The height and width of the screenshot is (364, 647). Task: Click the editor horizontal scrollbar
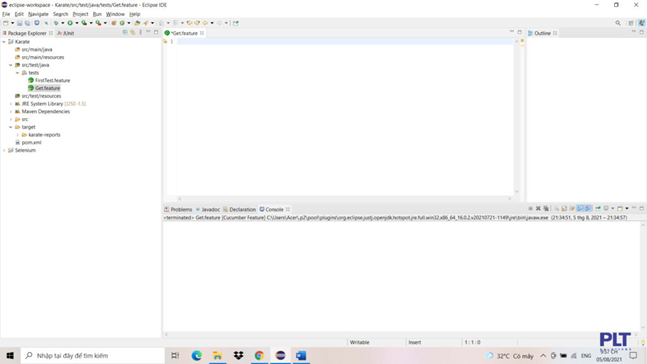pyautogui.click(x=344, y=199)
